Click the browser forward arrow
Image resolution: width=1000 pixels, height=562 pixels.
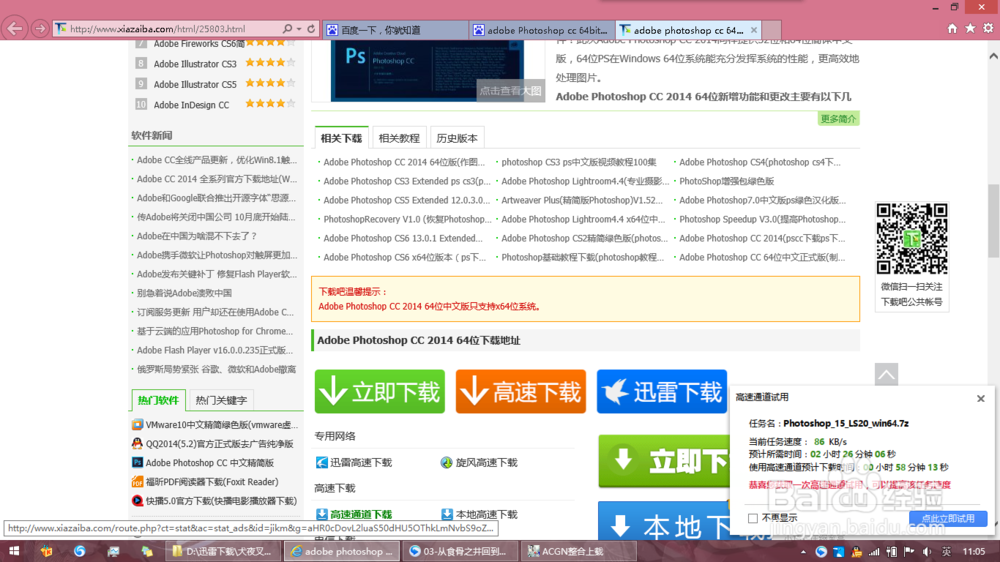coord(40,29)
